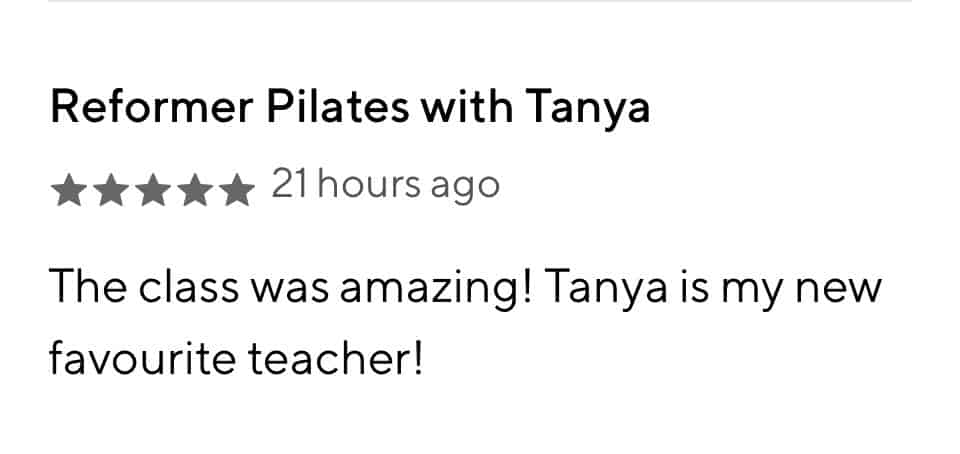Open the "Reformer Pilates with Tanya" review title
Image resolution: width=960 pixels, height=454 pixels.
click(350, 108)
